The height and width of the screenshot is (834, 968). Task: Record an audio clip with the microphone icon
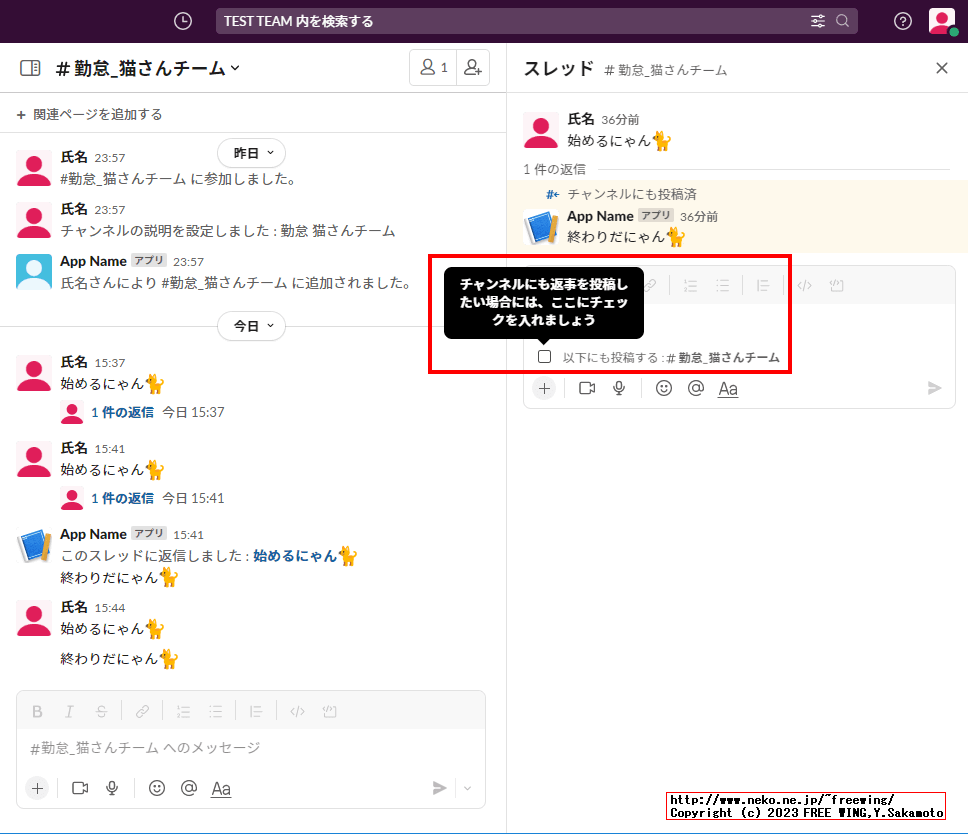(x=112, y=788)
